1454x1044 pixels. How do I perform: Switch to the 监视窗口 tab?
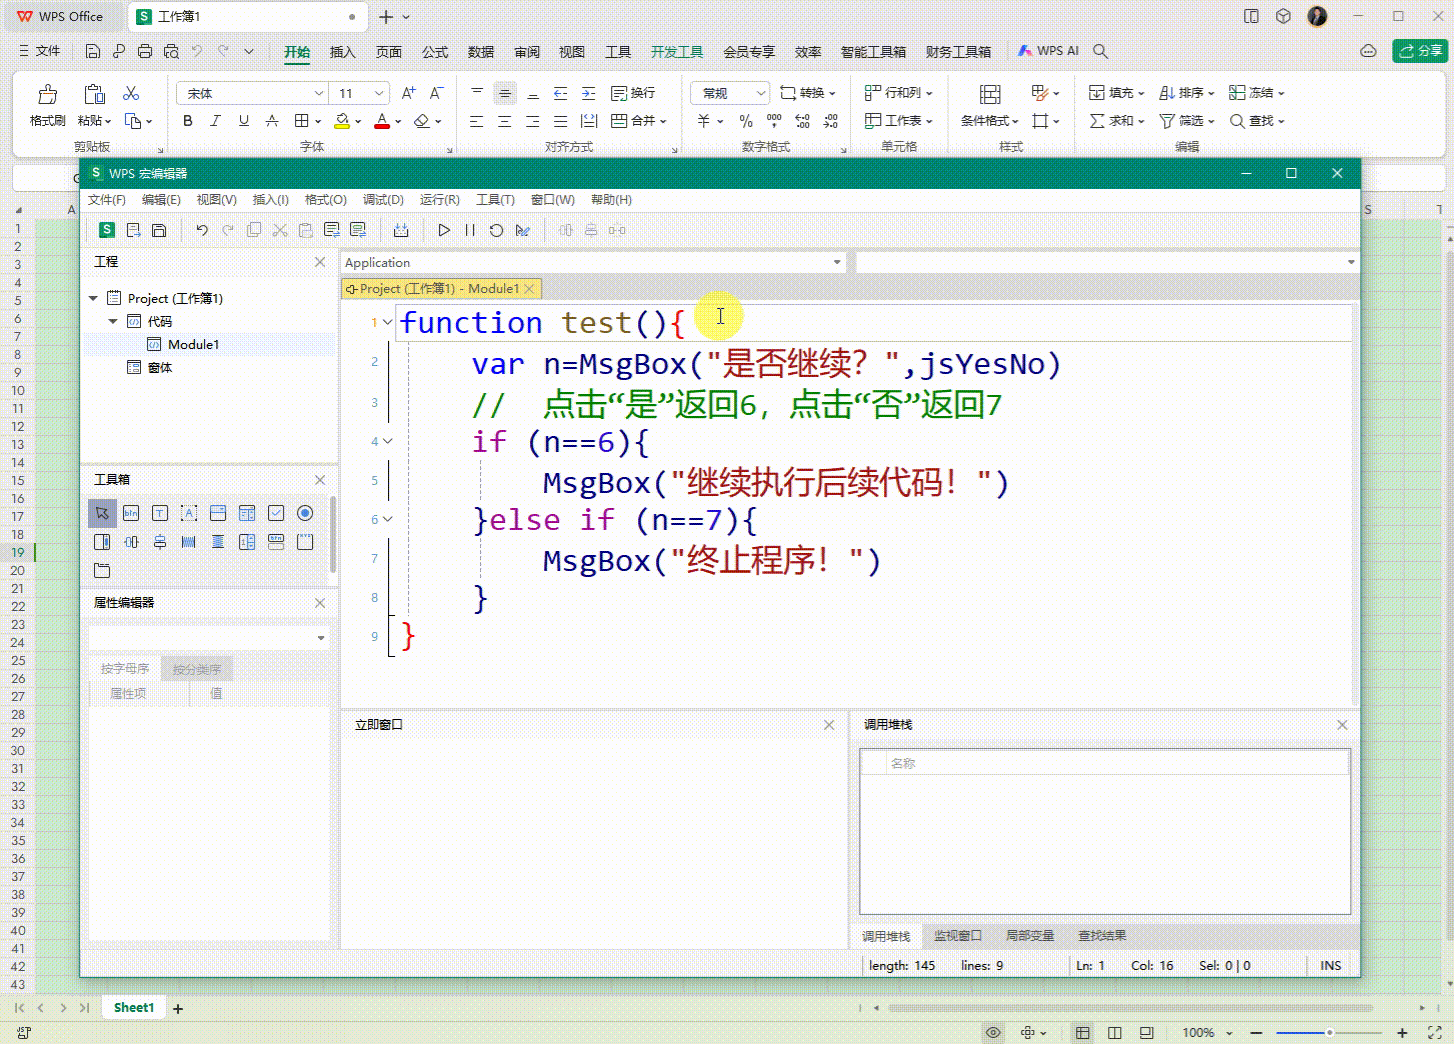[958, 935]
